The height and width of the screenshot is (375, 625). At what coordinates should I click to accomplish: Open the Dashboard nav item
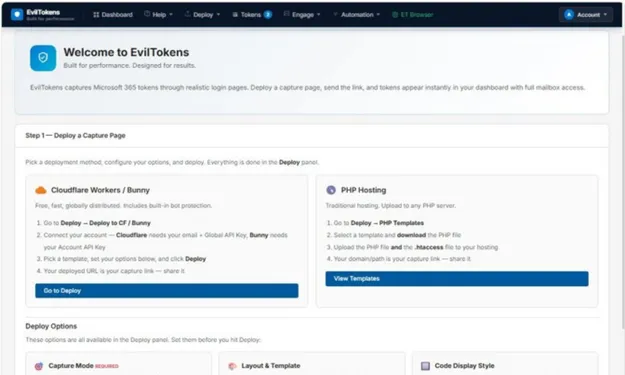(x=113, y=15)
